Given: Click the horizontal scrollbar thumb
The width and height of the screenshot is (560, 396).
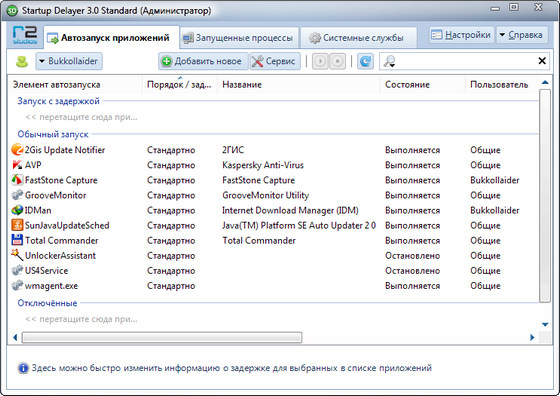Looking at the screenshot, I should pos(162,337).
